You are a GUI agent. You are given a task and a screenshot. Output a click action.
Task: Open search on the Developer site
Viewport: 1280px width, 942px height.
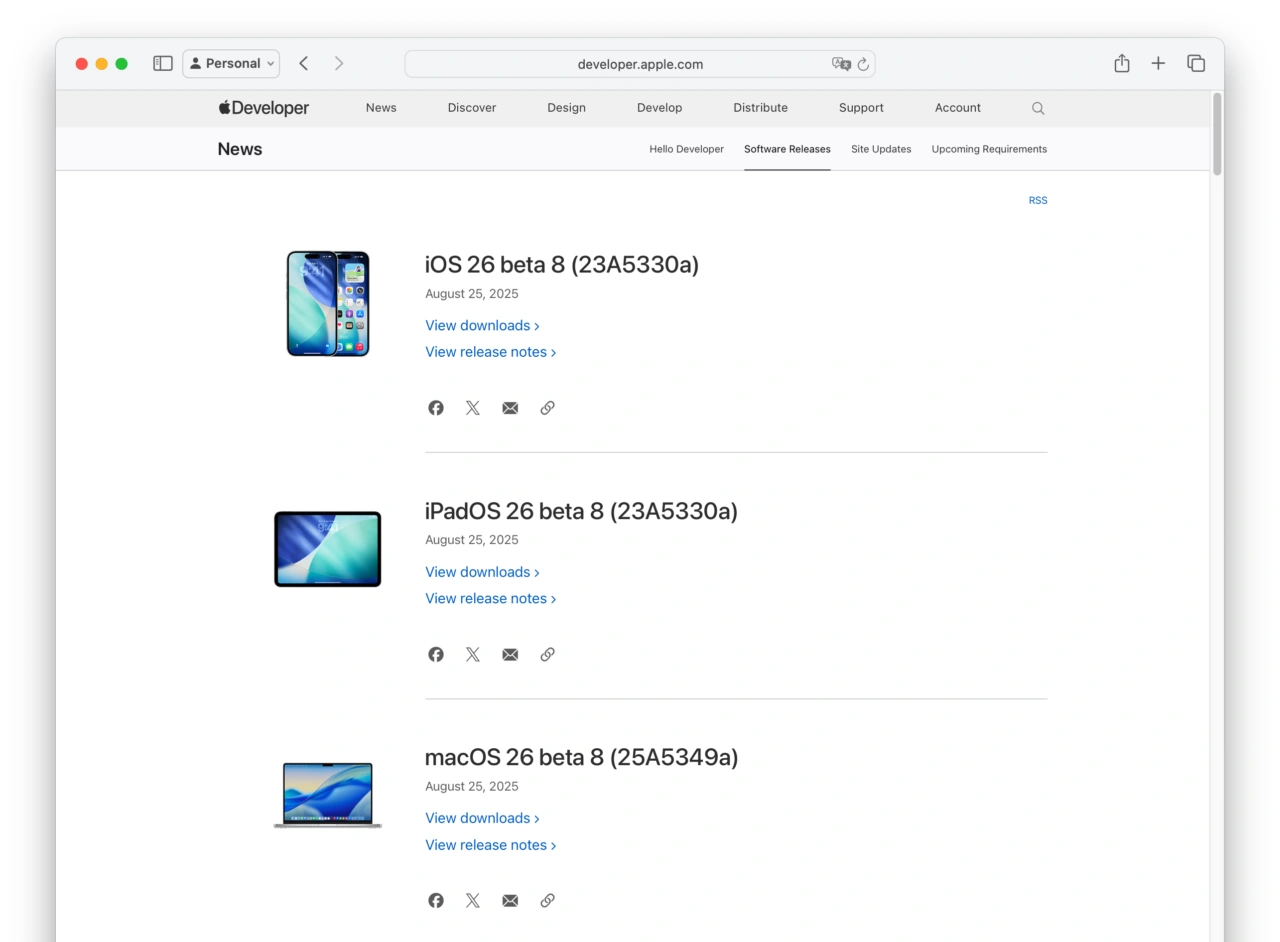click(x=1038, y=108)
